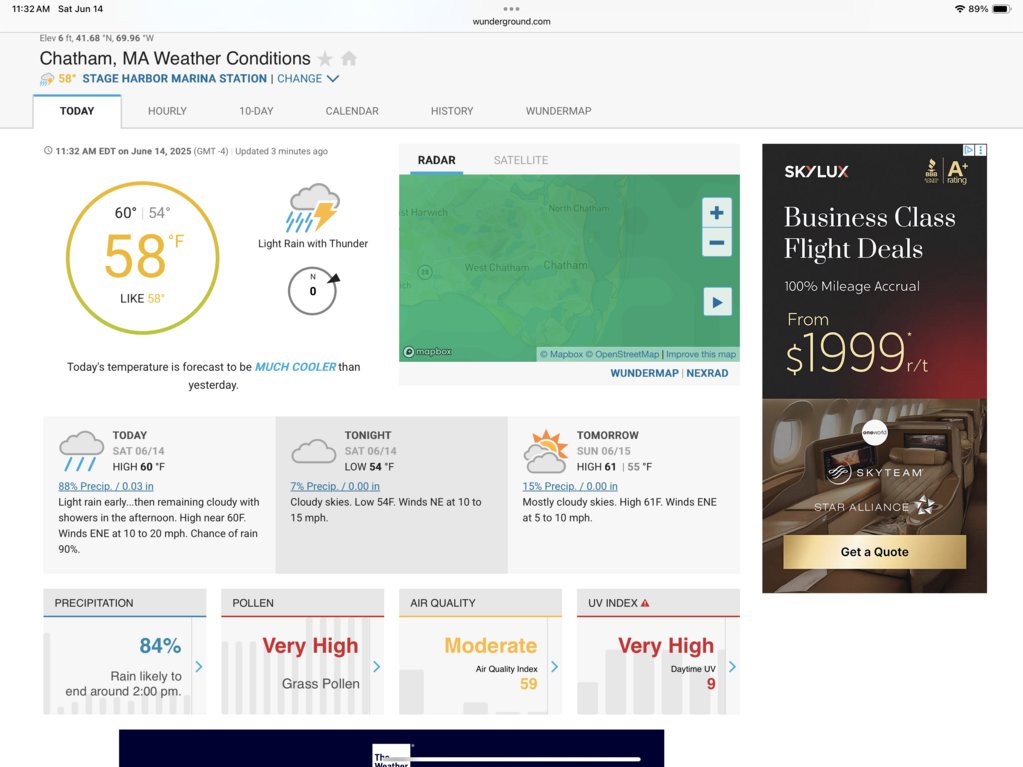Click Get a Quote in the ad
The height and width of the screenshot is (767, 1023).
pos(874,552)
